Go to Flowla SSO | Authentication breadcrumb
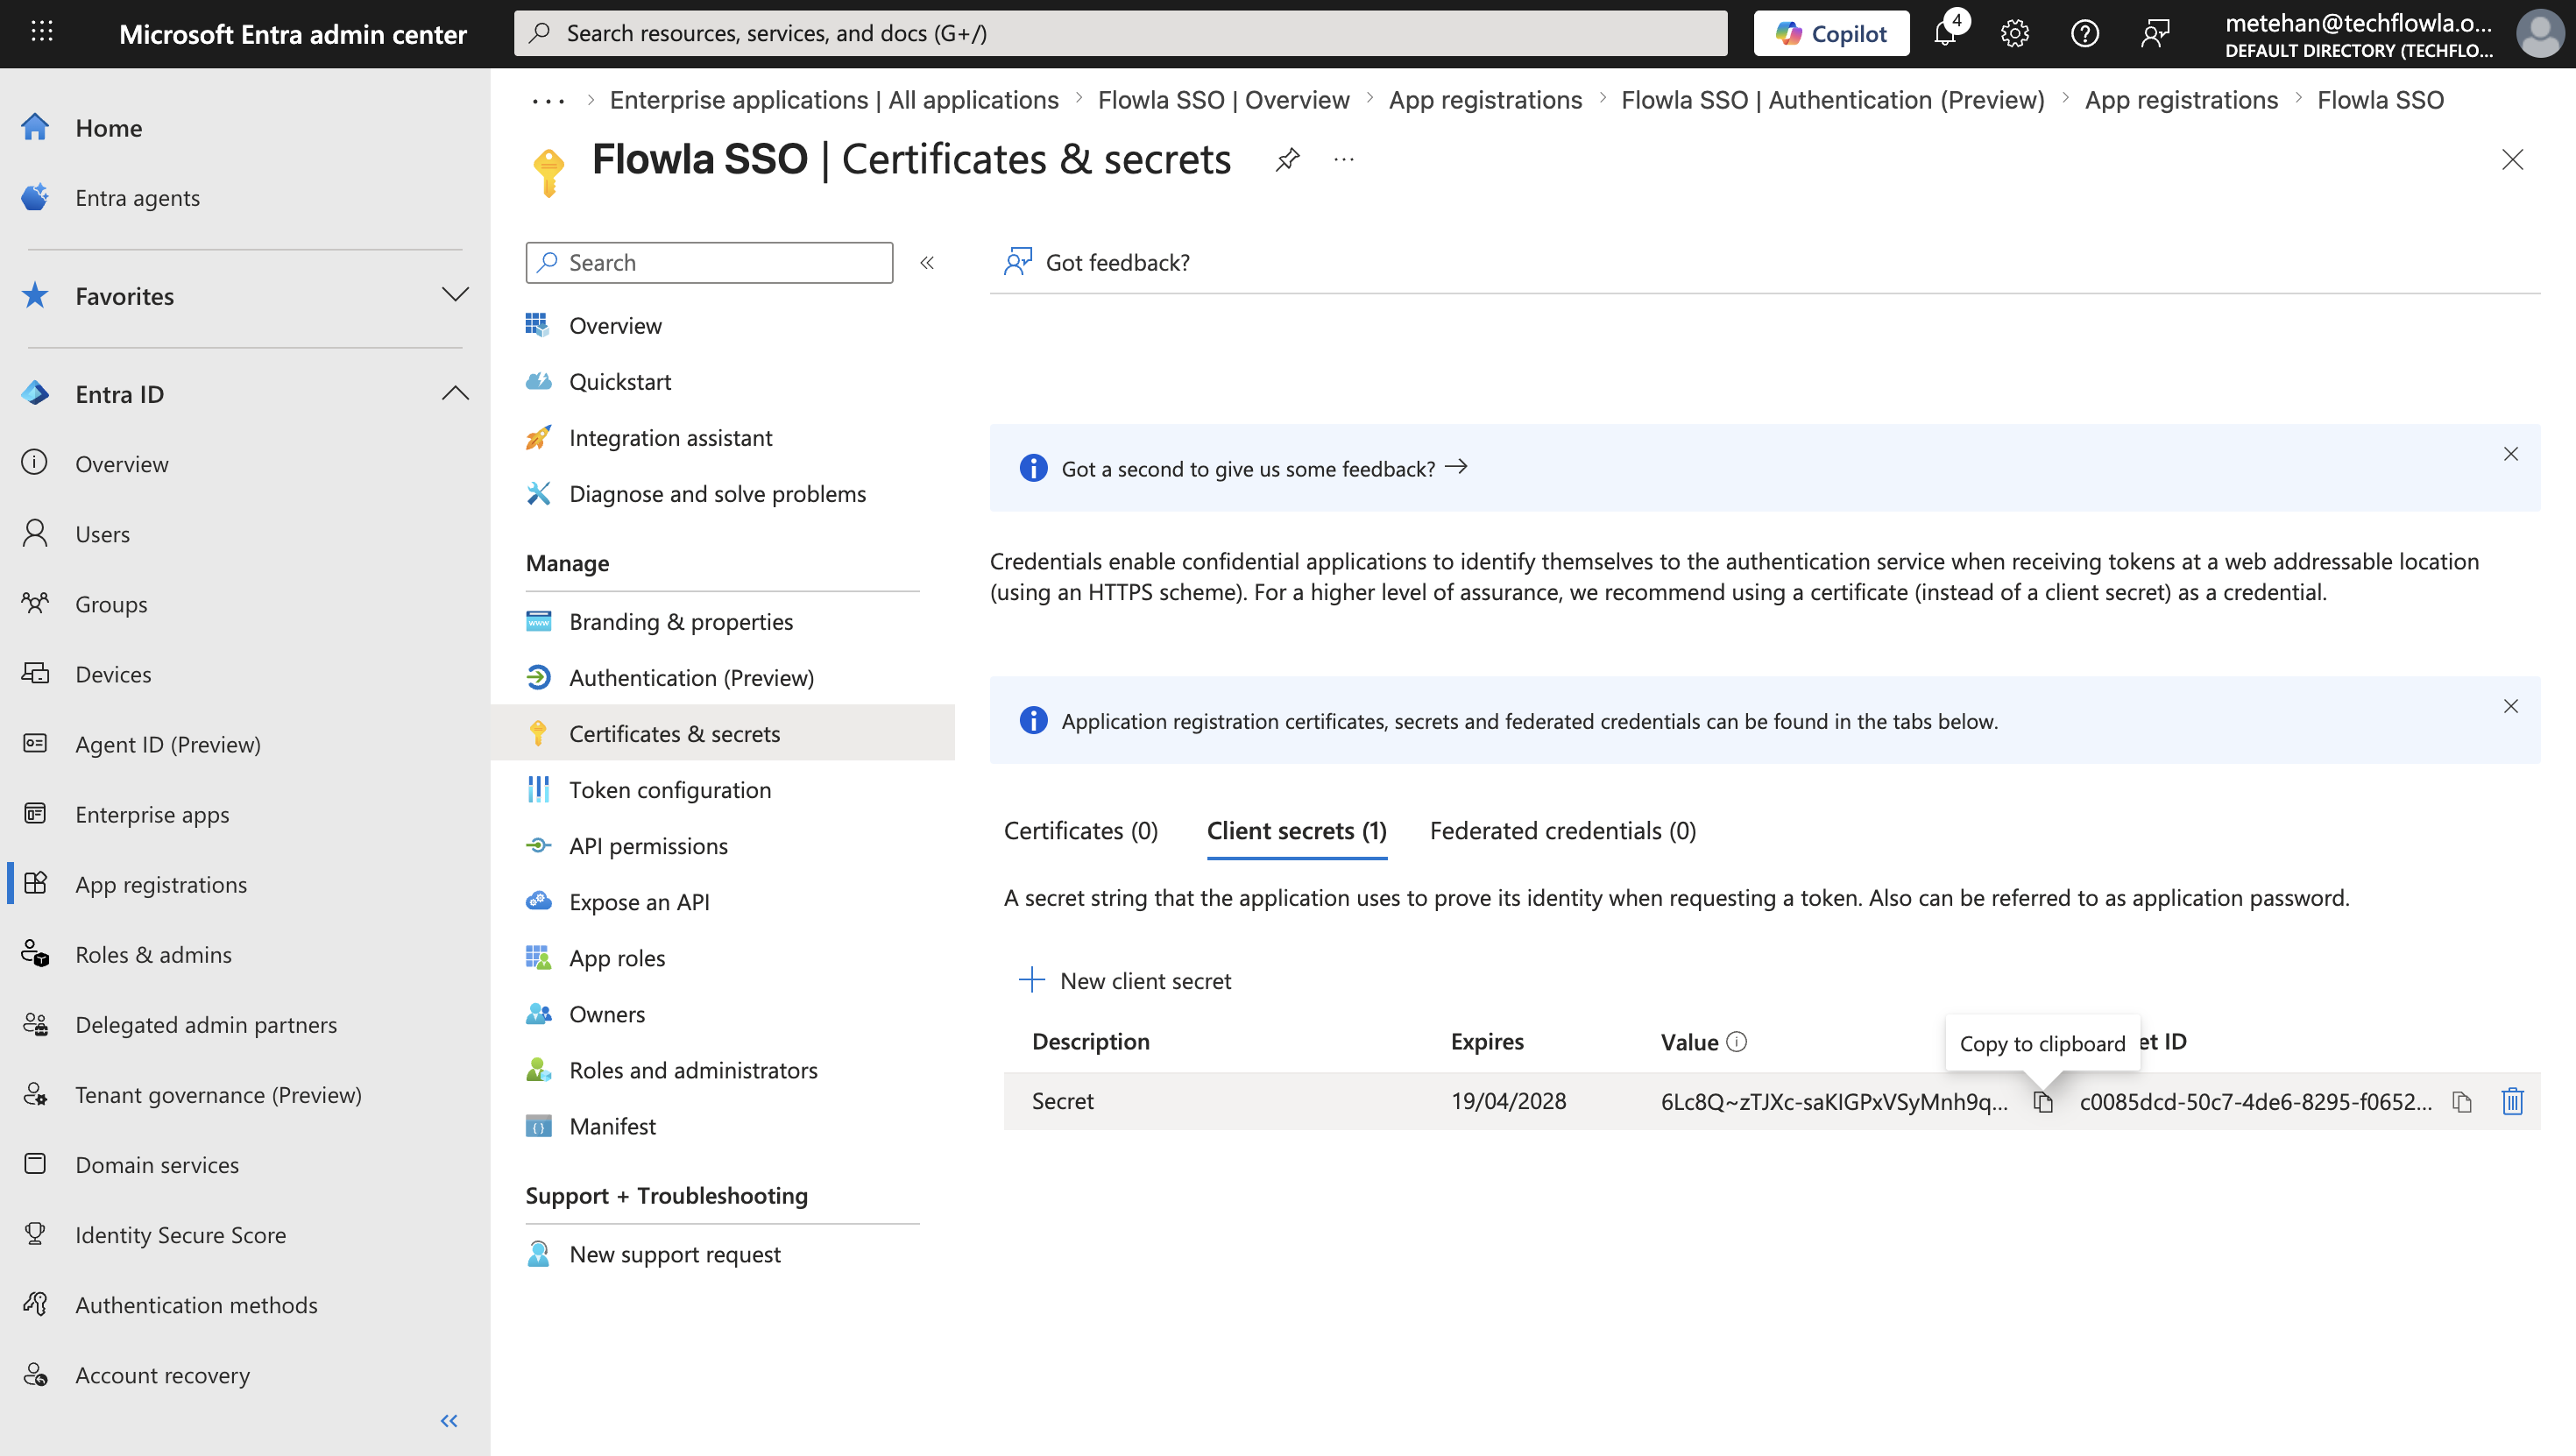The height and width of the screenshot is (1456, 2576). (1832, 100)
